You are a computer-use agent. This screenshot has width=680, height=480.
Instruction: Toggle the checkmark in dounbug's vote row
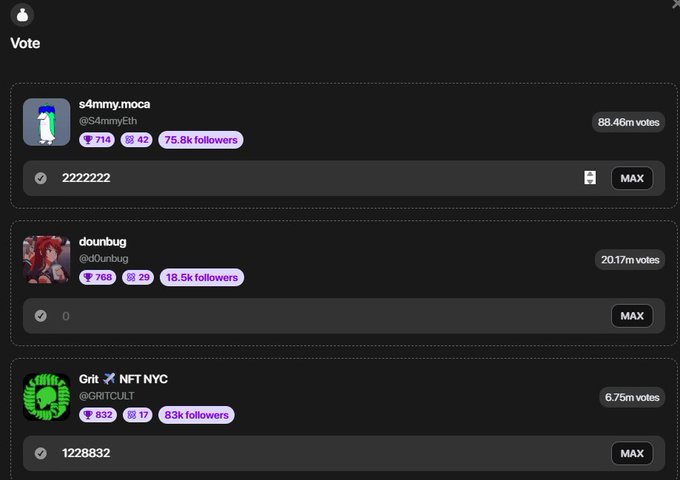(x=41, y=316)
